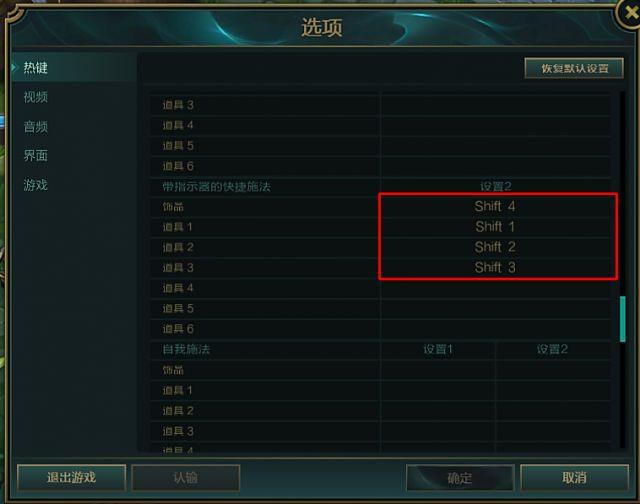The width and height of the screenshot is (640, 504).
Task: Click the 取消 cancel button
Action: pos(574,477)
